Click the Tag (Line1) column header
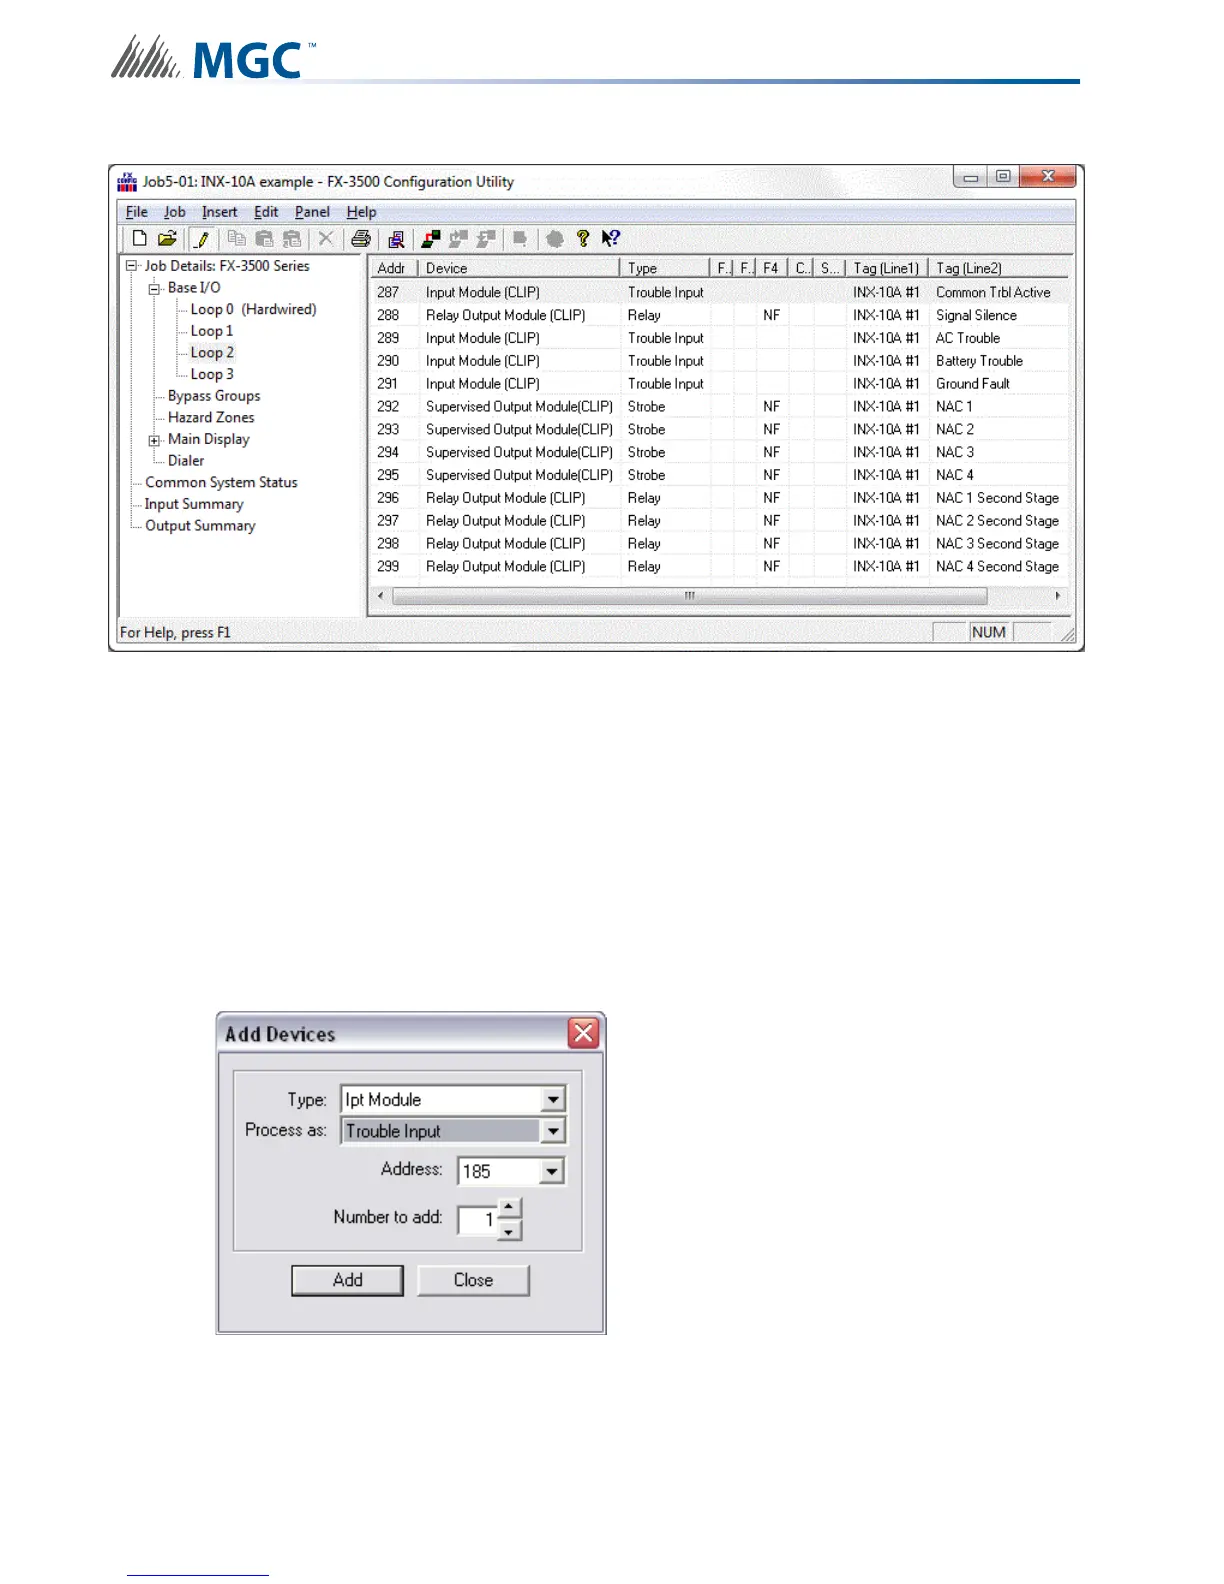 886,268
